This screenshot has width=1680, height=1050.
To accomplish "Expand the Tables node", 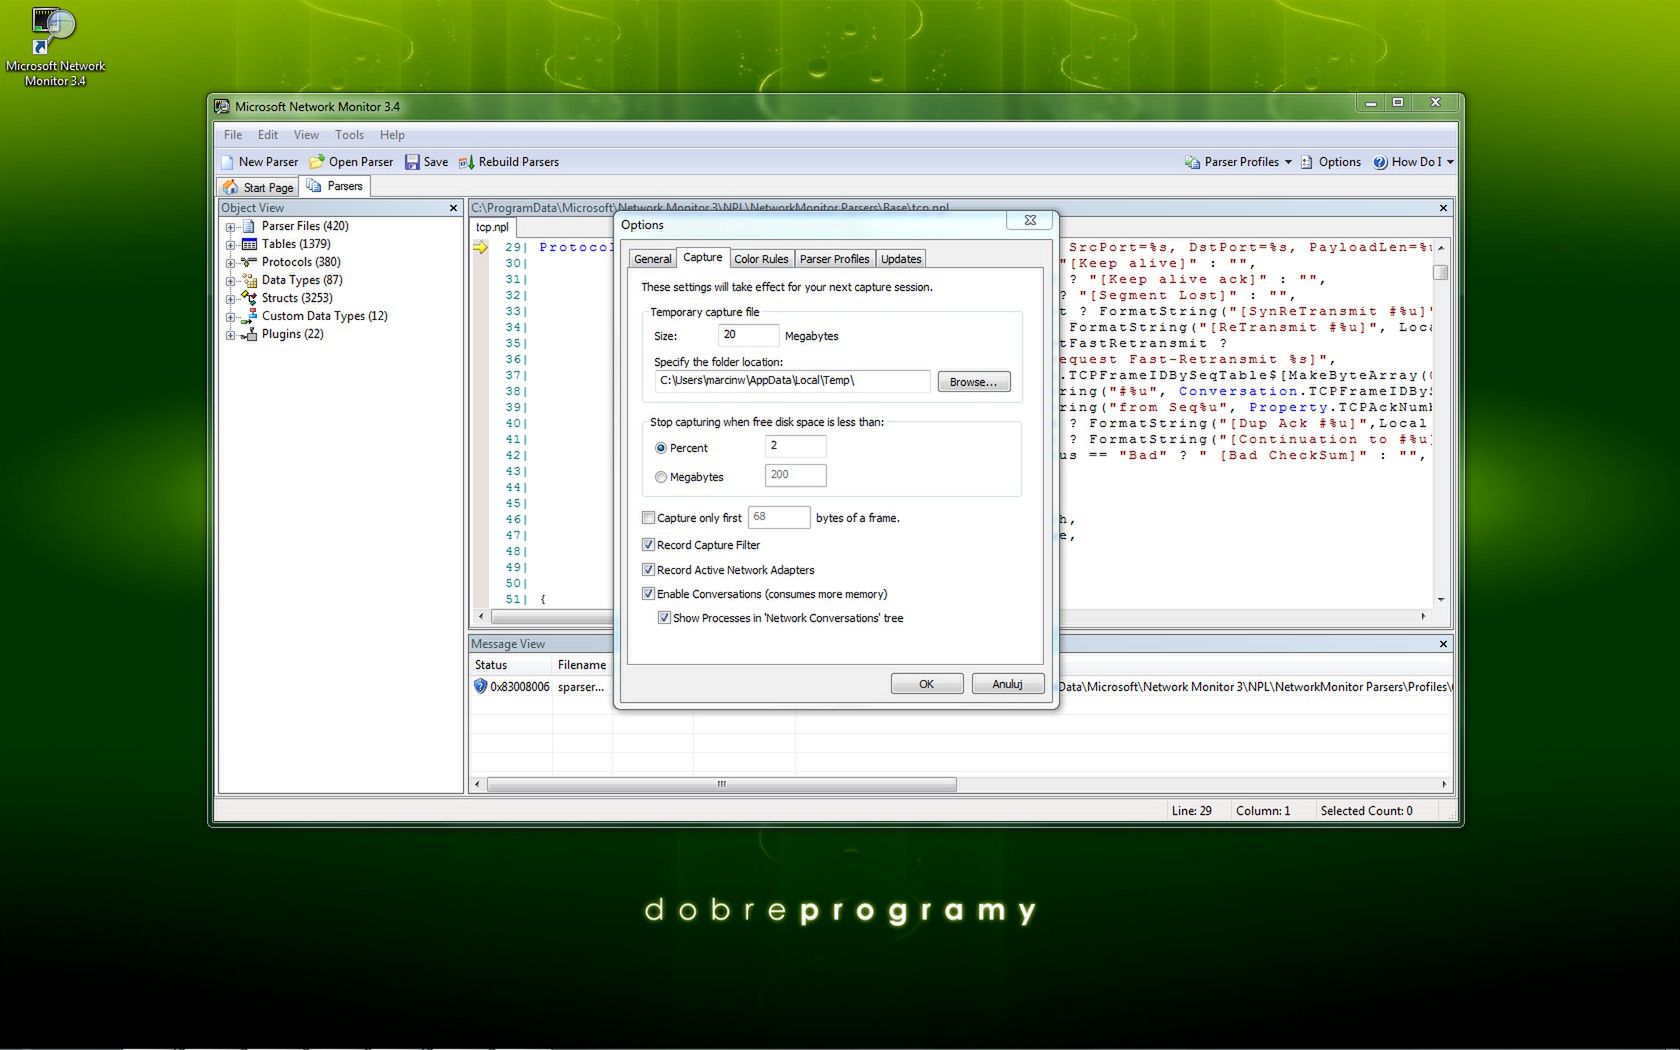I will pyautogui.click(x=230, y=245).
